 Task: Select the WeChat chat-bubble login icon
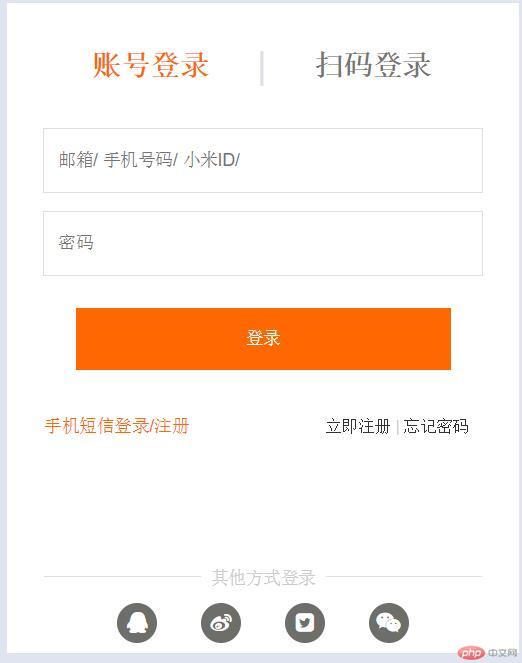tap(389, 623)
